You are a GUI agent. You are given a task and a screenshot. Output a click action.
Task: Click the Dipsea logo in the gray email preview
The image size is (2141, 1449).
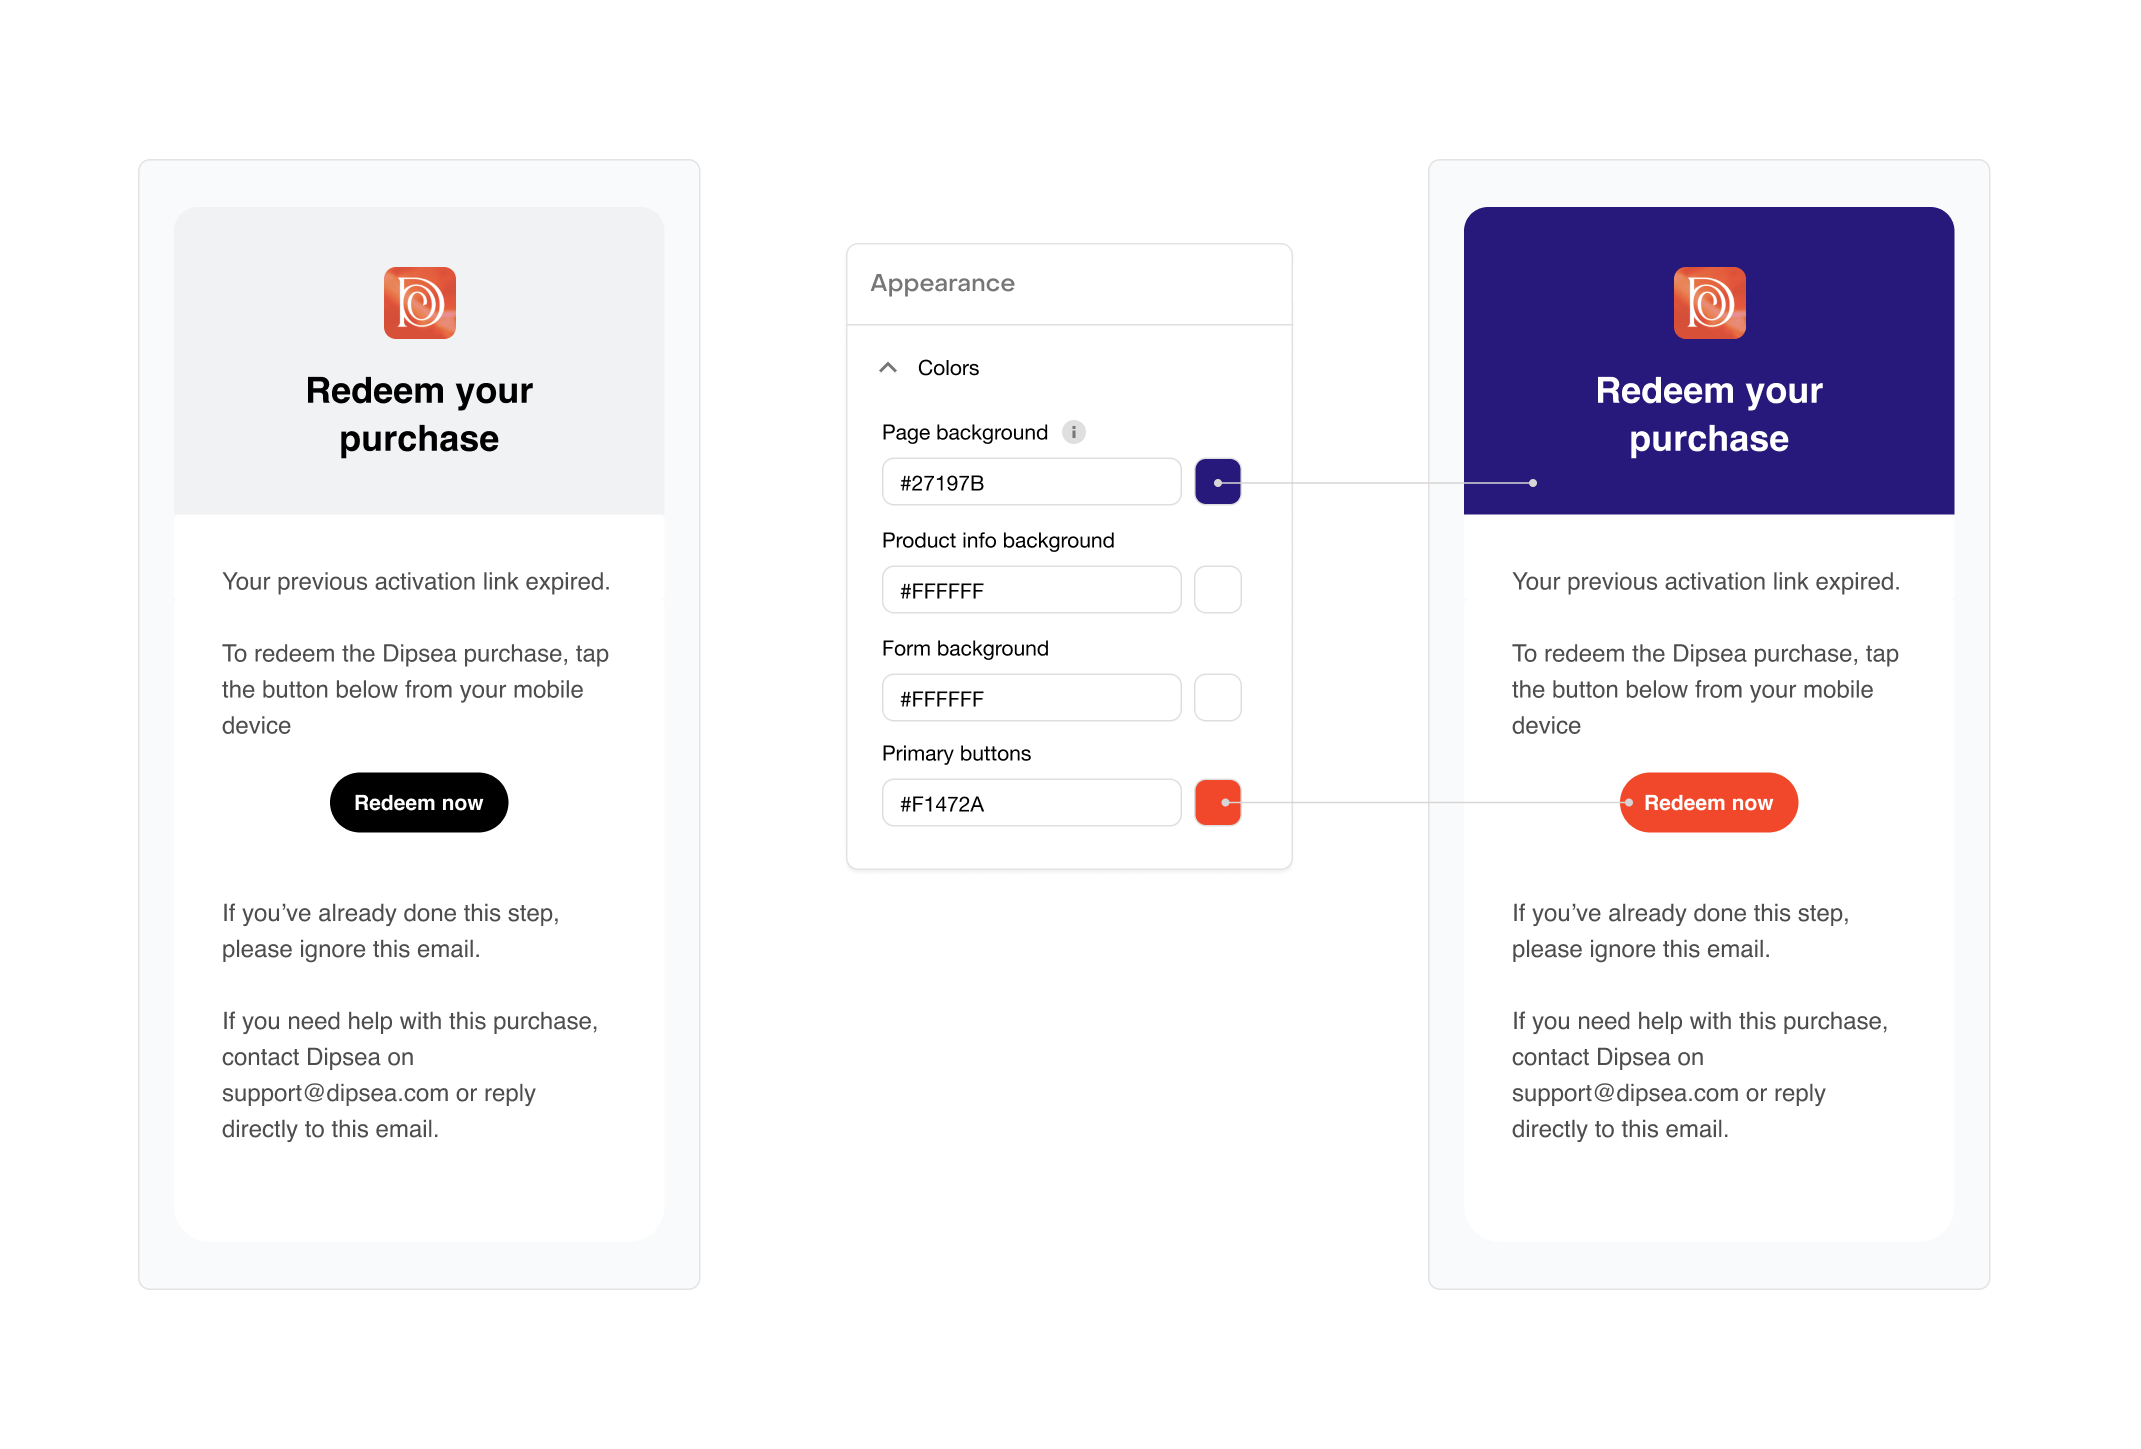[x=419, y=303]
